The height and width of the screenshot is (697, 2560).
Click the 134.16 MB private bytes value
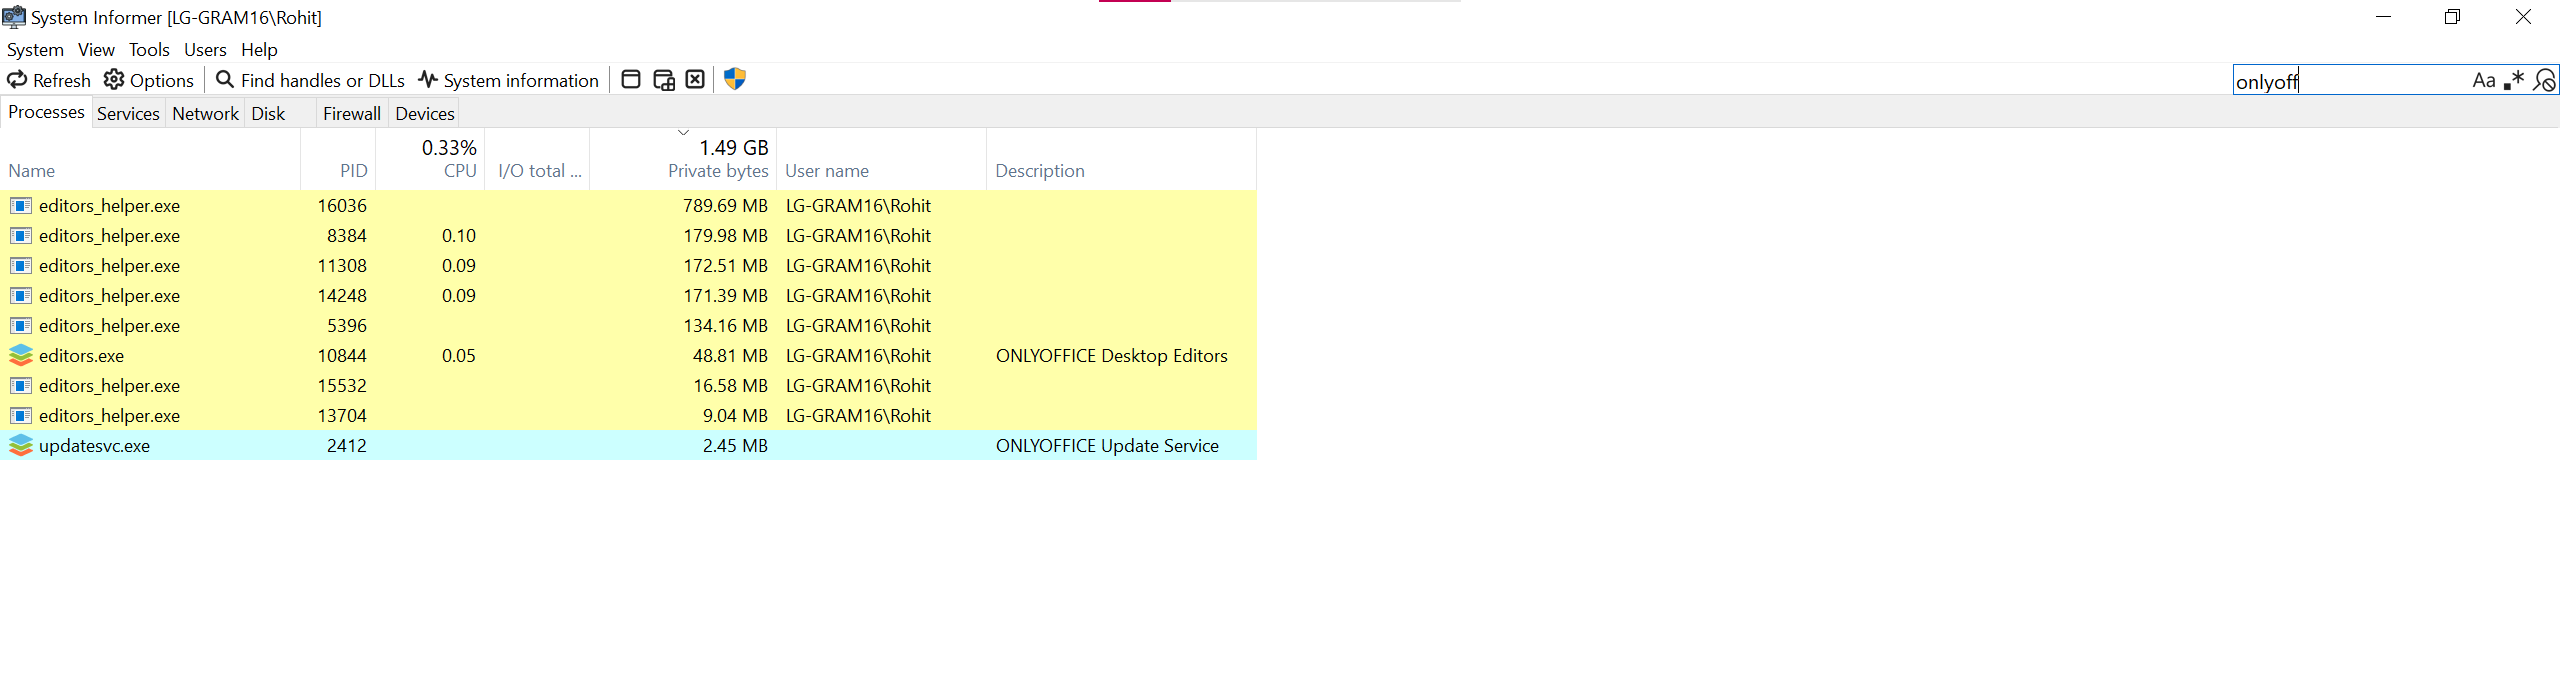click(x=726, y=326)
